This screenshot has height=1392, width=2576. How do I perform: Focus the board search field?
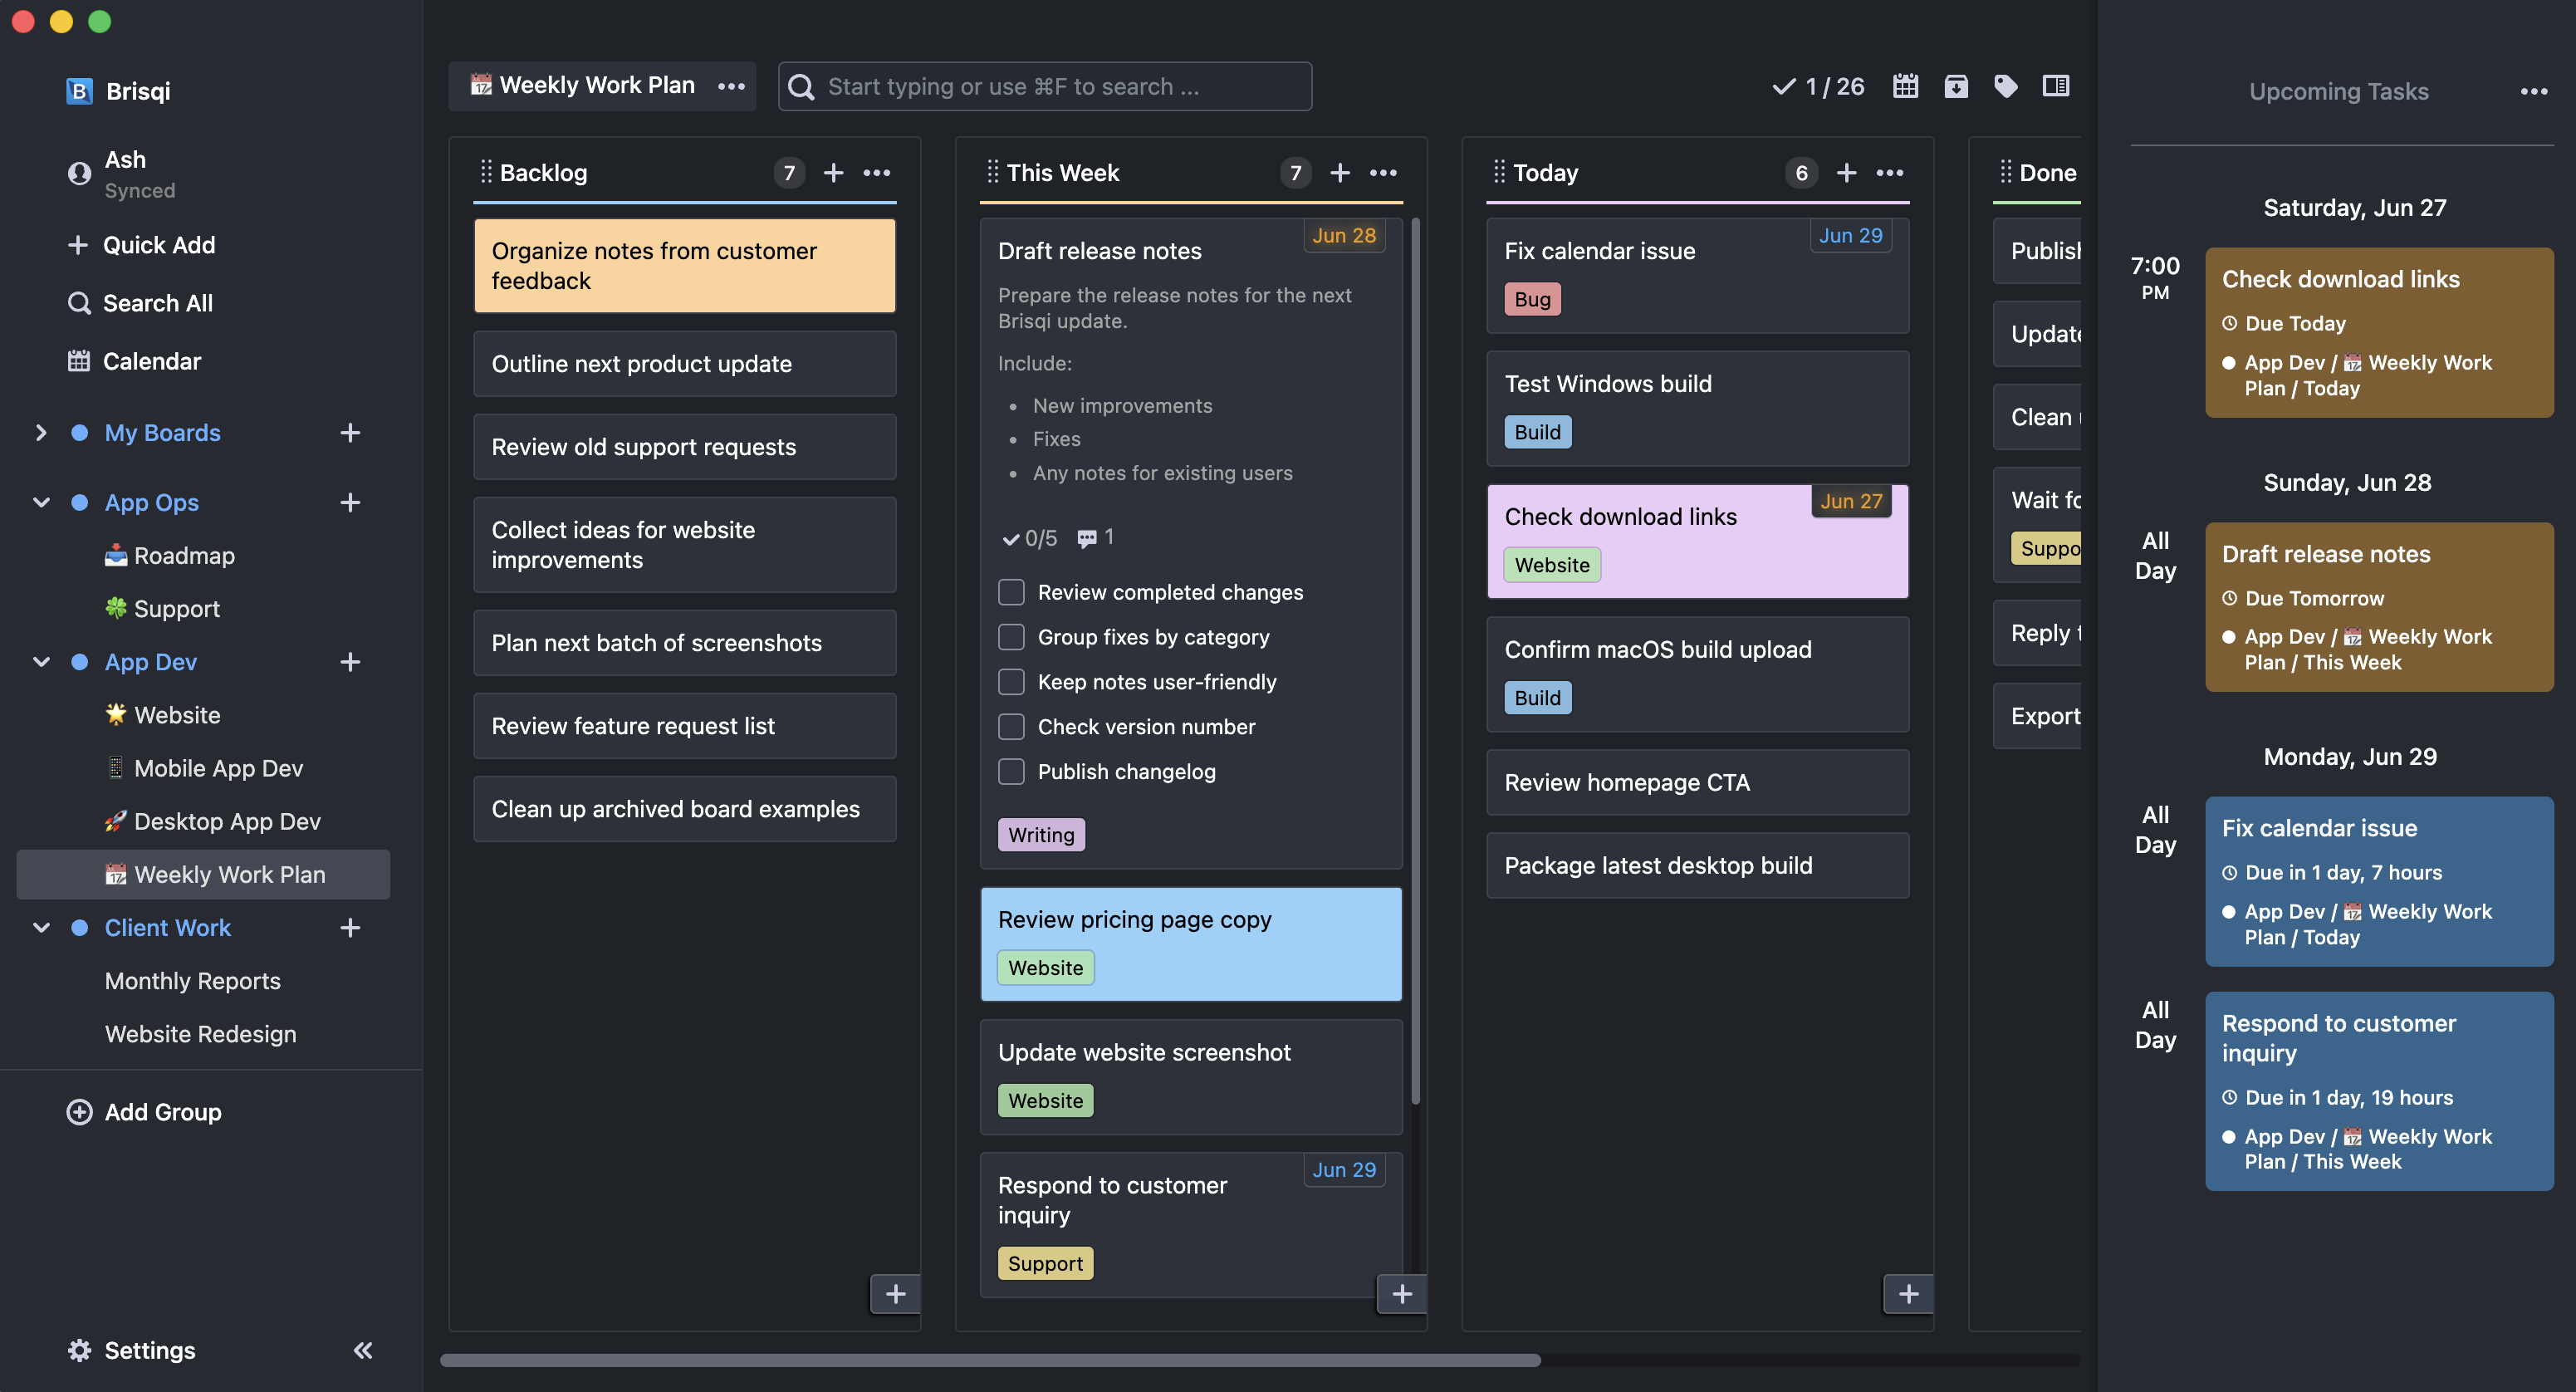(x=1045, y=87)
